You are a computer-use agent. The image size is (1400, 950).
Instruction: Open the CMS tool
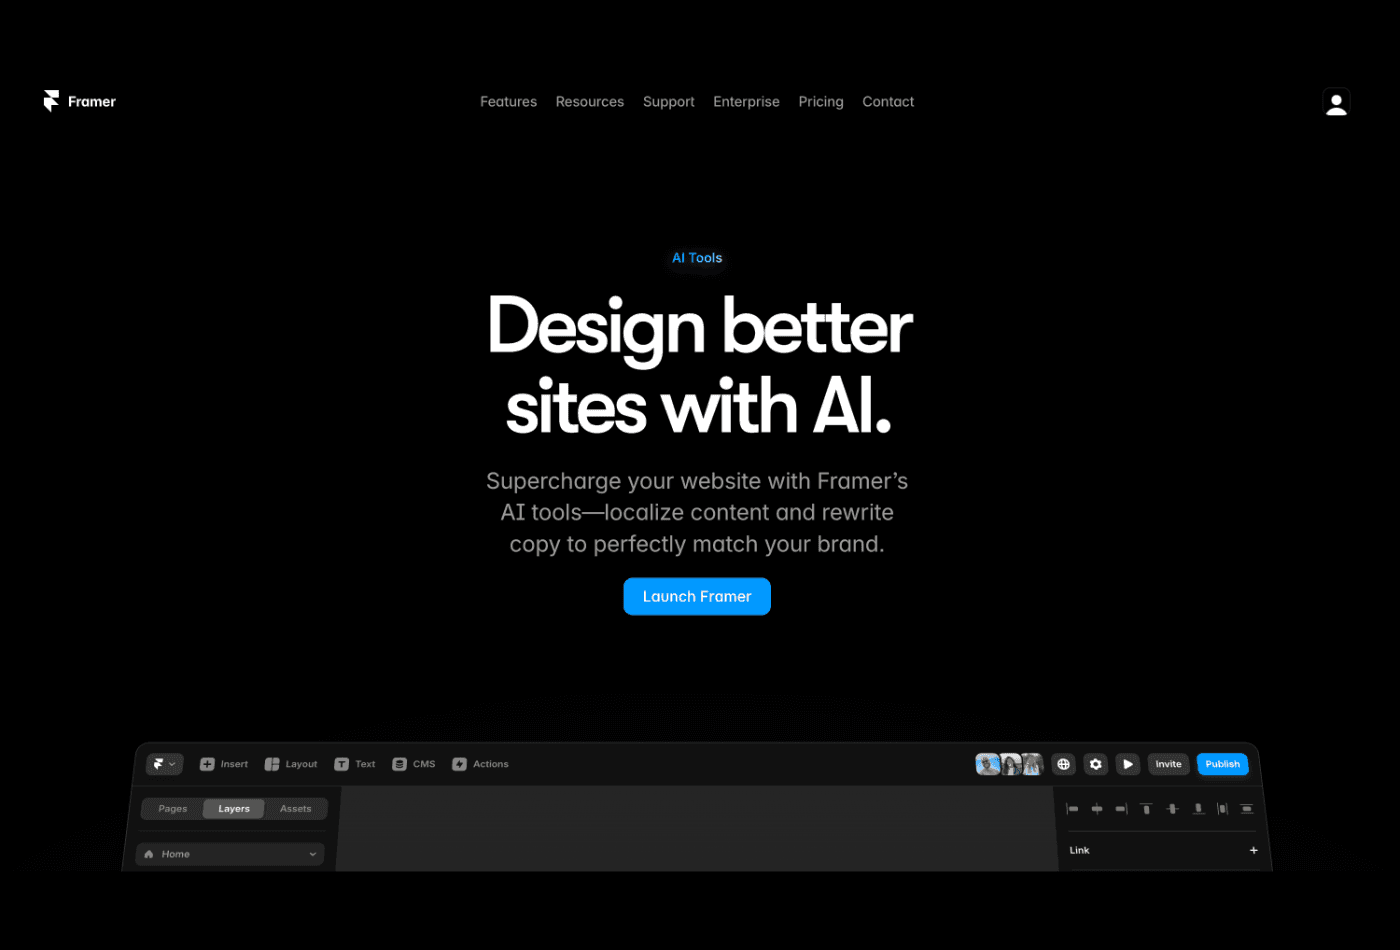(x=414, y=764)
